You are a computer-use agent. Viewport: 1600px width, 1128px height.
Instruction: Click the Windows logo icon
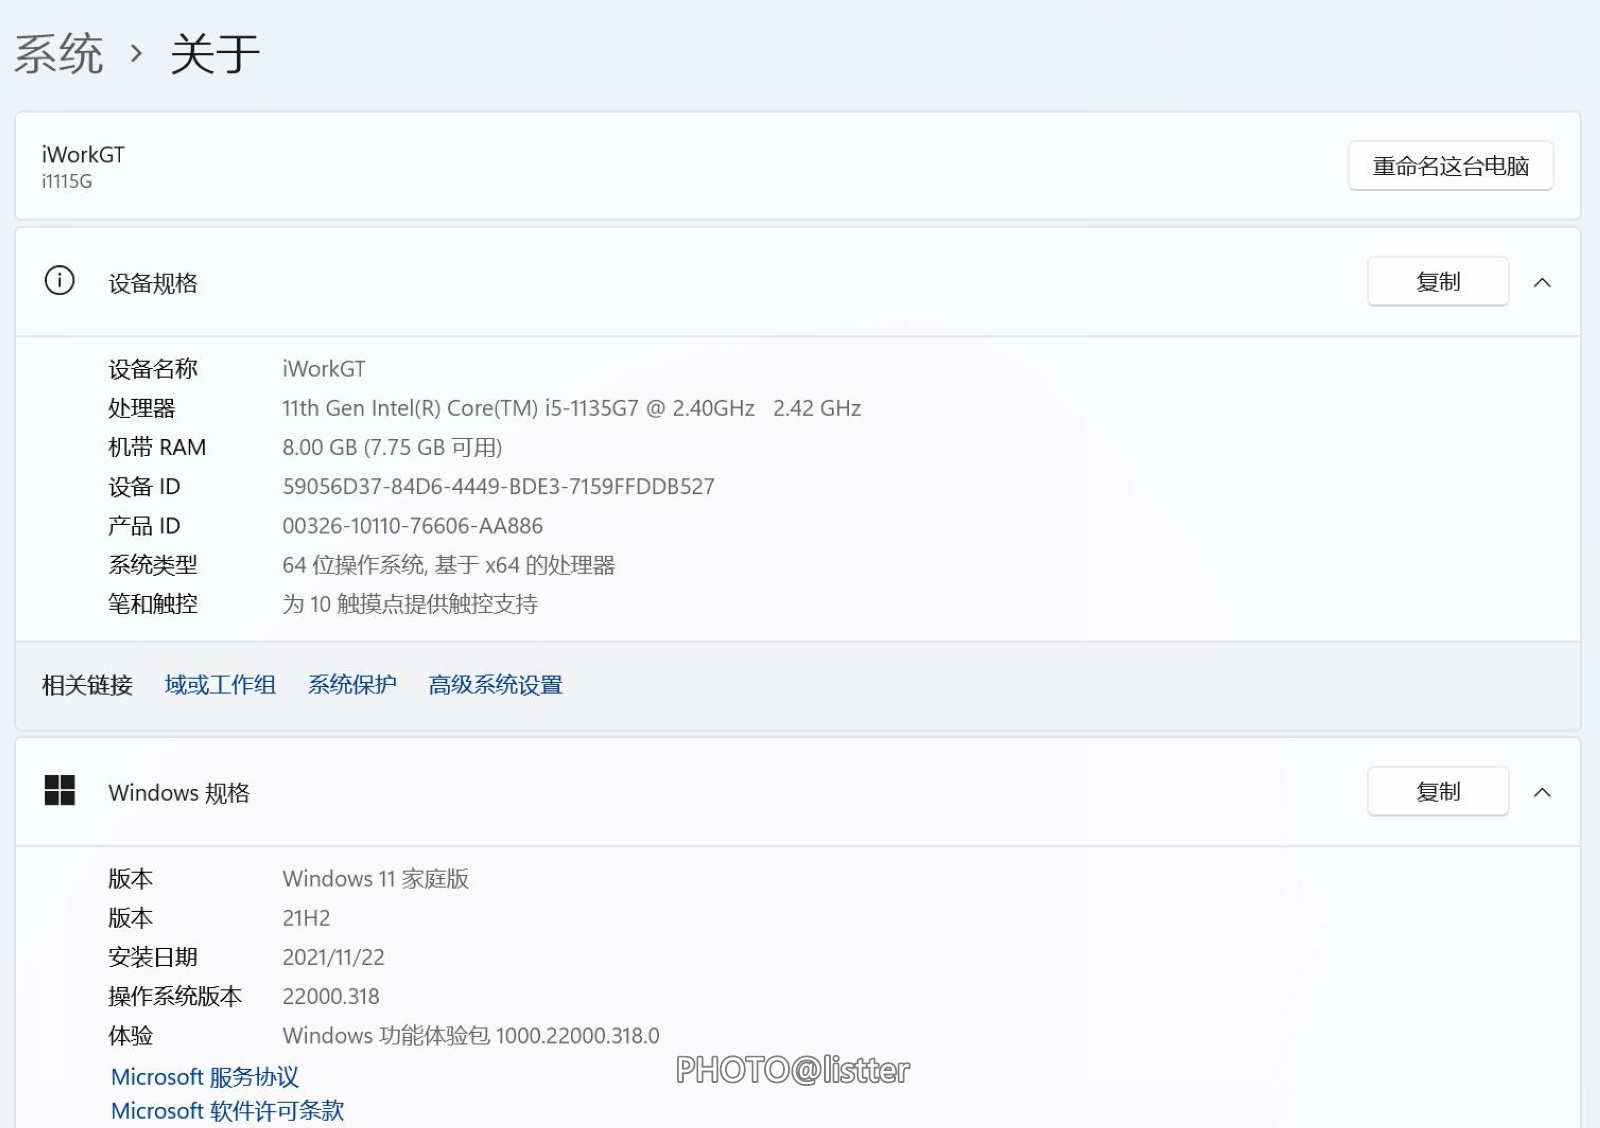[60, 791]
